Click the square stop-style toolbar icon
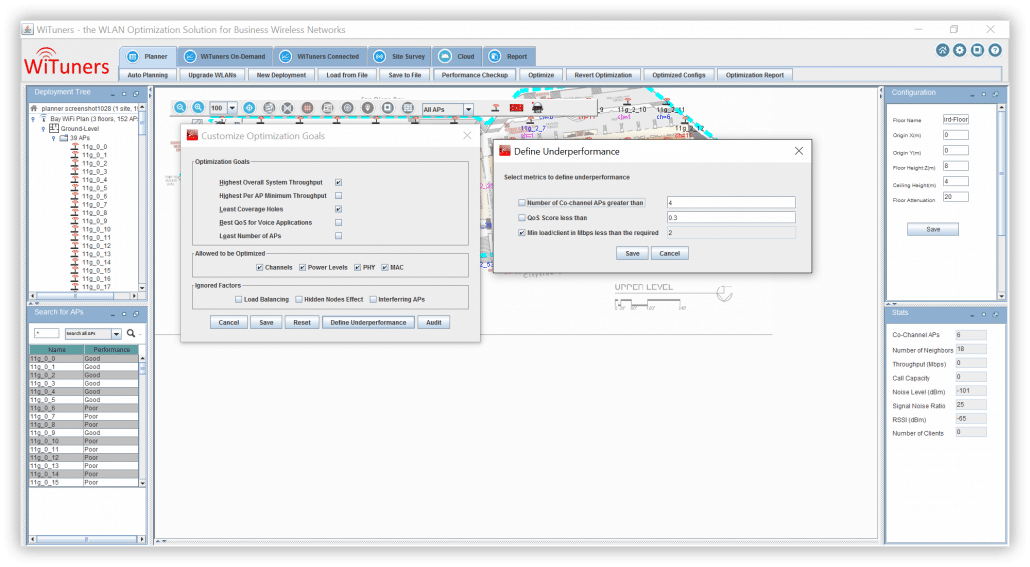This screenshot has width=1030, height=567. point(388,108)
